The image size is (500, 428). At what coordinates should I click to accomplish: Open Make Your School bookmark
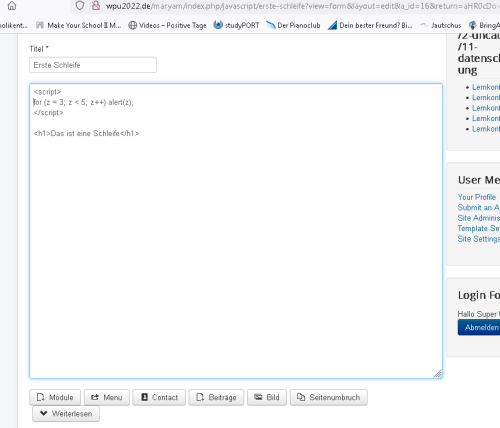pos(79,25)
